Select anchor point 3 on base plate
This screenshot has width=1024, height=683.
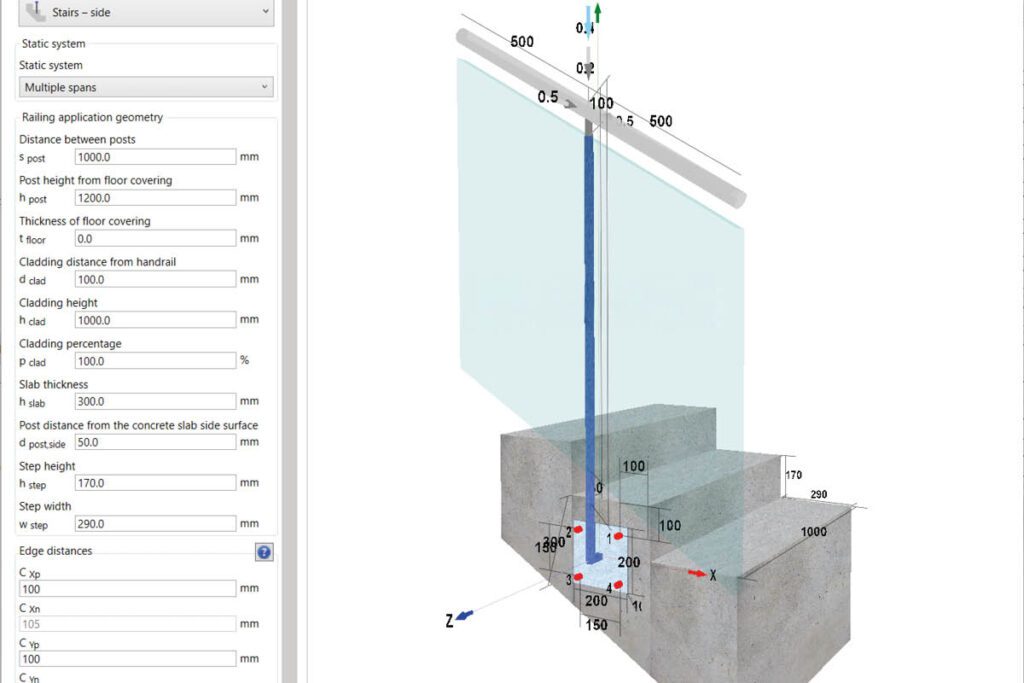click(x=578, y=577)
